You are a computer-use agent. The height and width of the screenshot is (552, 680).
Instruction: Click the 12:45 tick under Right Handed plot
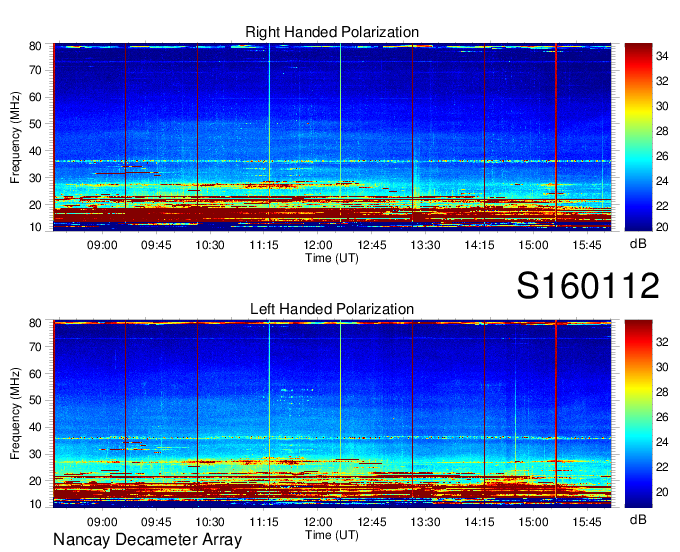(372, 245)
